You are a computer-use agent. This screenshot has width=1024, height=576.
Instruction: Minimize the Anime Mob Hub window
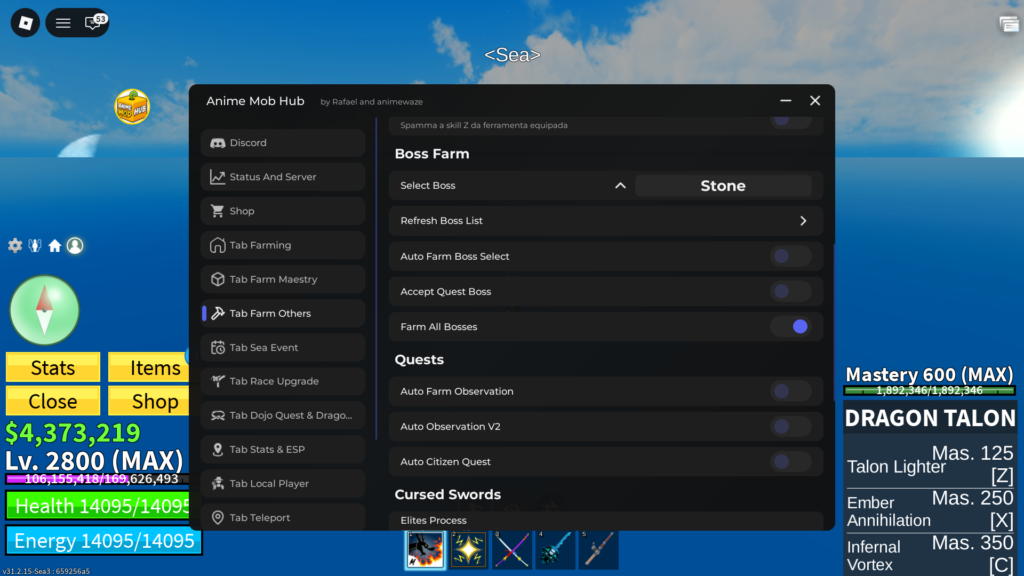786,101
